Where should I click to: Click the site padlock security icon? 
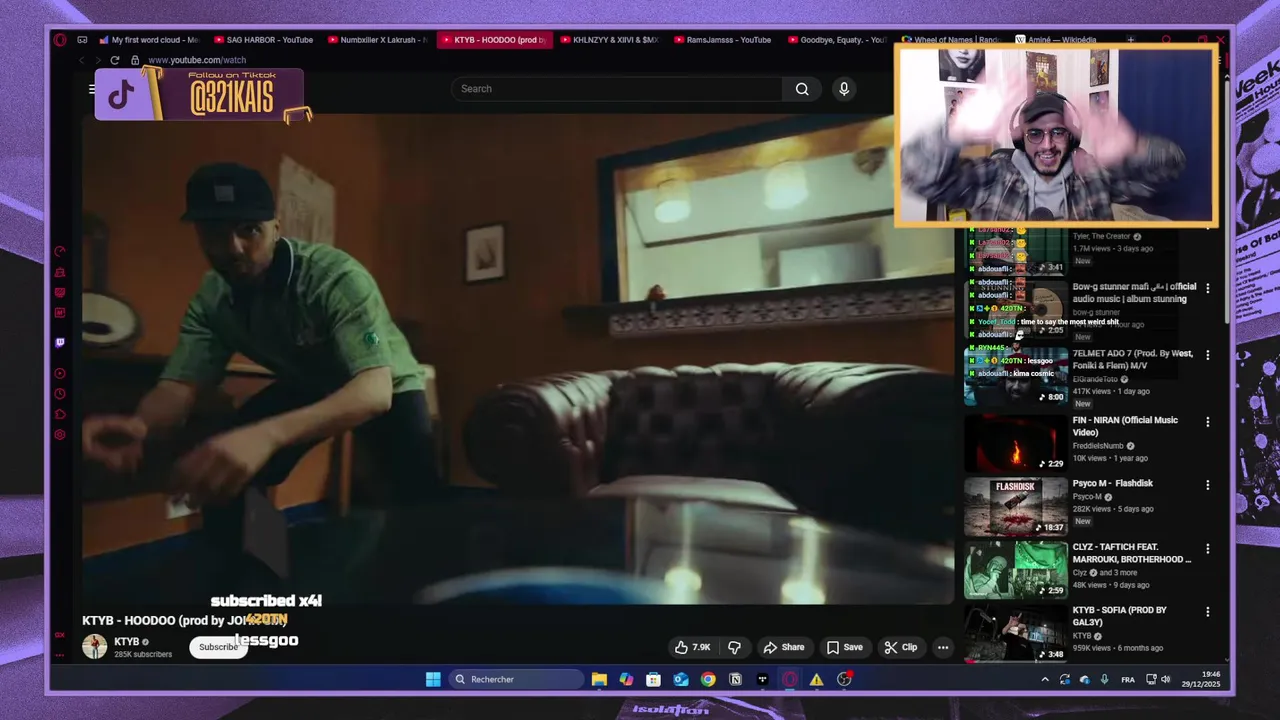(x=135, y=60)
